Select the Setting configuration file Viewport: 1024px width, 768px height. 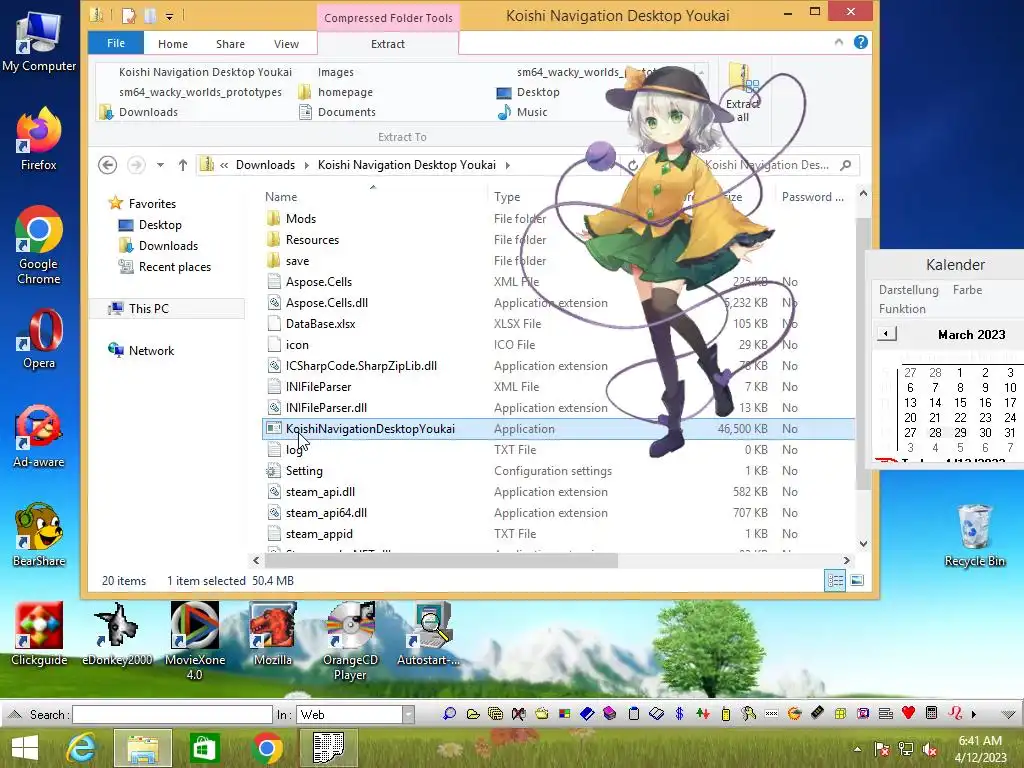tap(304, 471)
